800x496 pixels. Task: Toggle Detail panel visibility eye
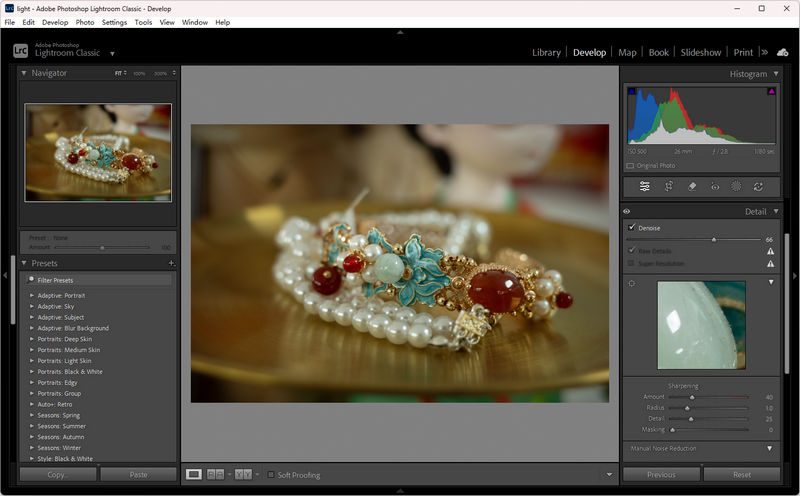tap(627, 212)
